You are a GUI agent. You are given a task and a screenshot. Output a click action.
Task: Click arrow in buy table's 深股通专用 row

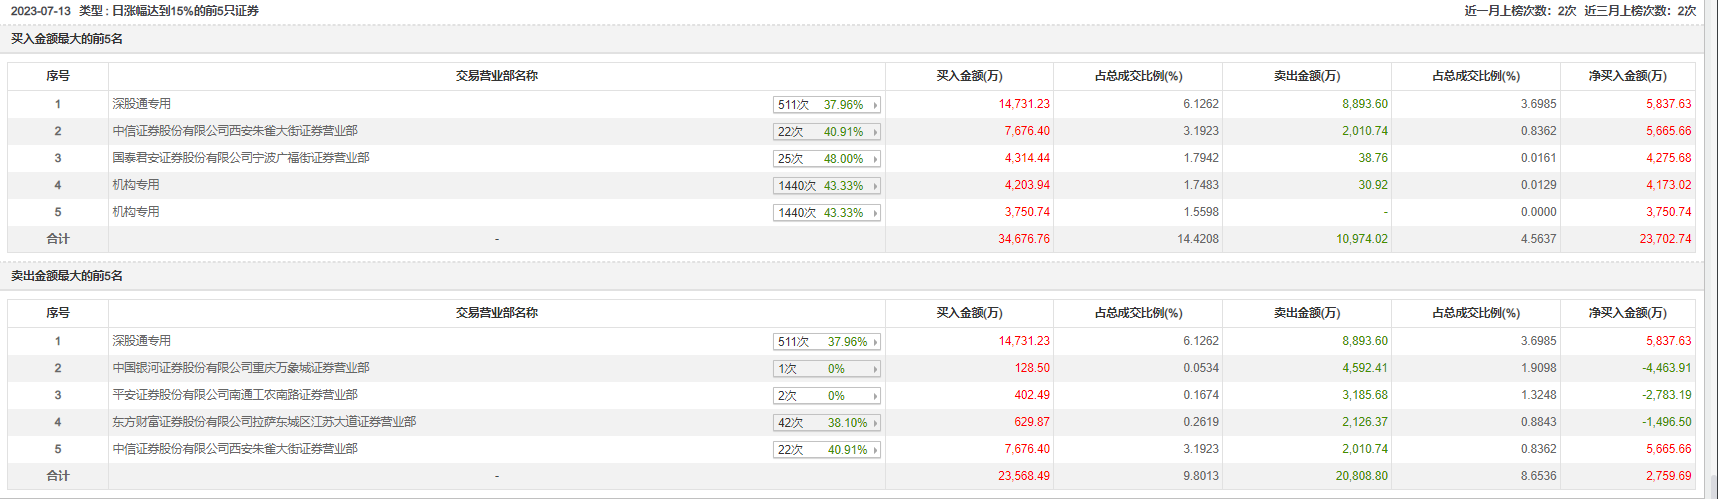pos(875,105)
